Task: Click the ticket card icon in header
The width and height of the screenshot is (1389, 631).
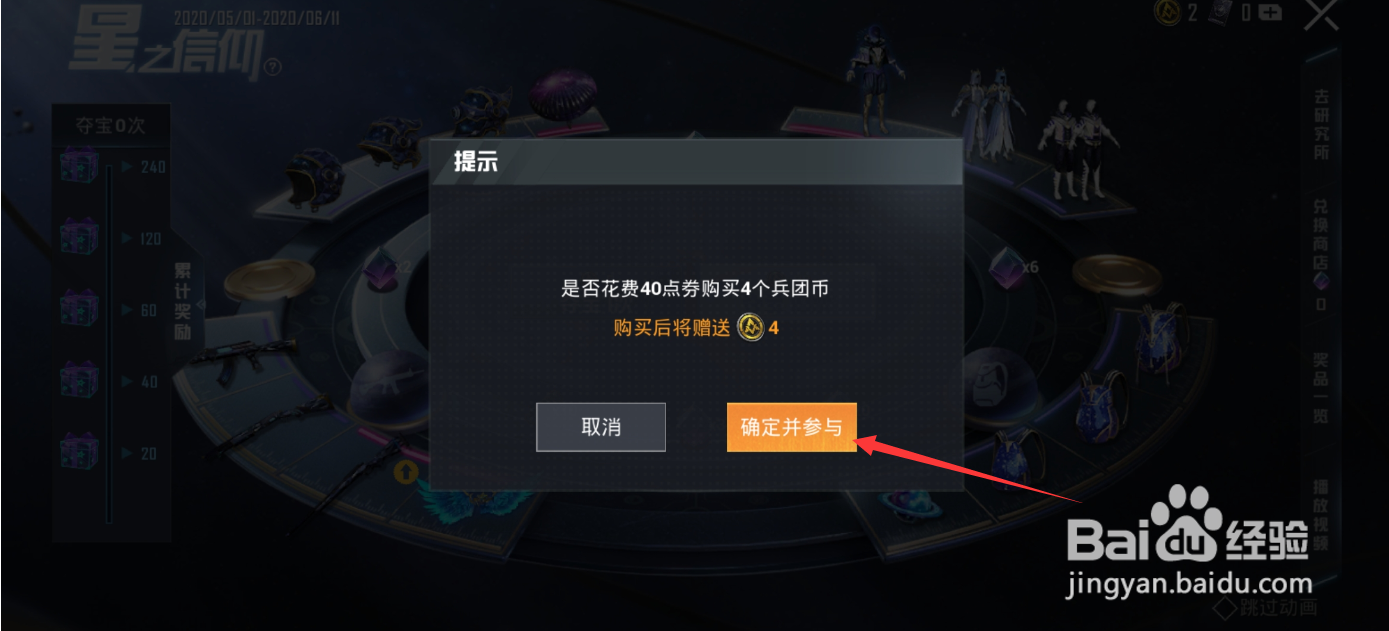Action: [1220, 12]
